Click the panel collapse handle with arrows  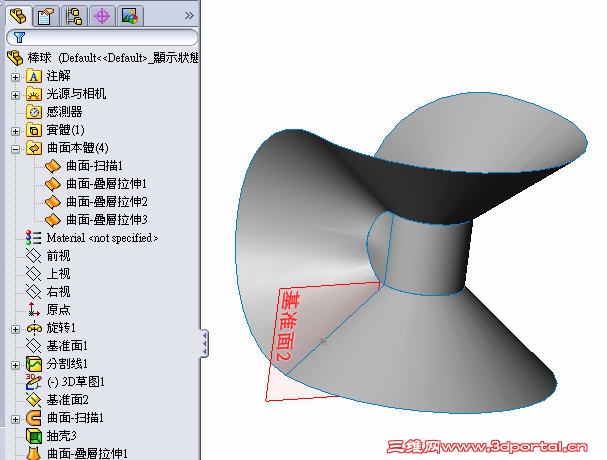pos(204,343)
